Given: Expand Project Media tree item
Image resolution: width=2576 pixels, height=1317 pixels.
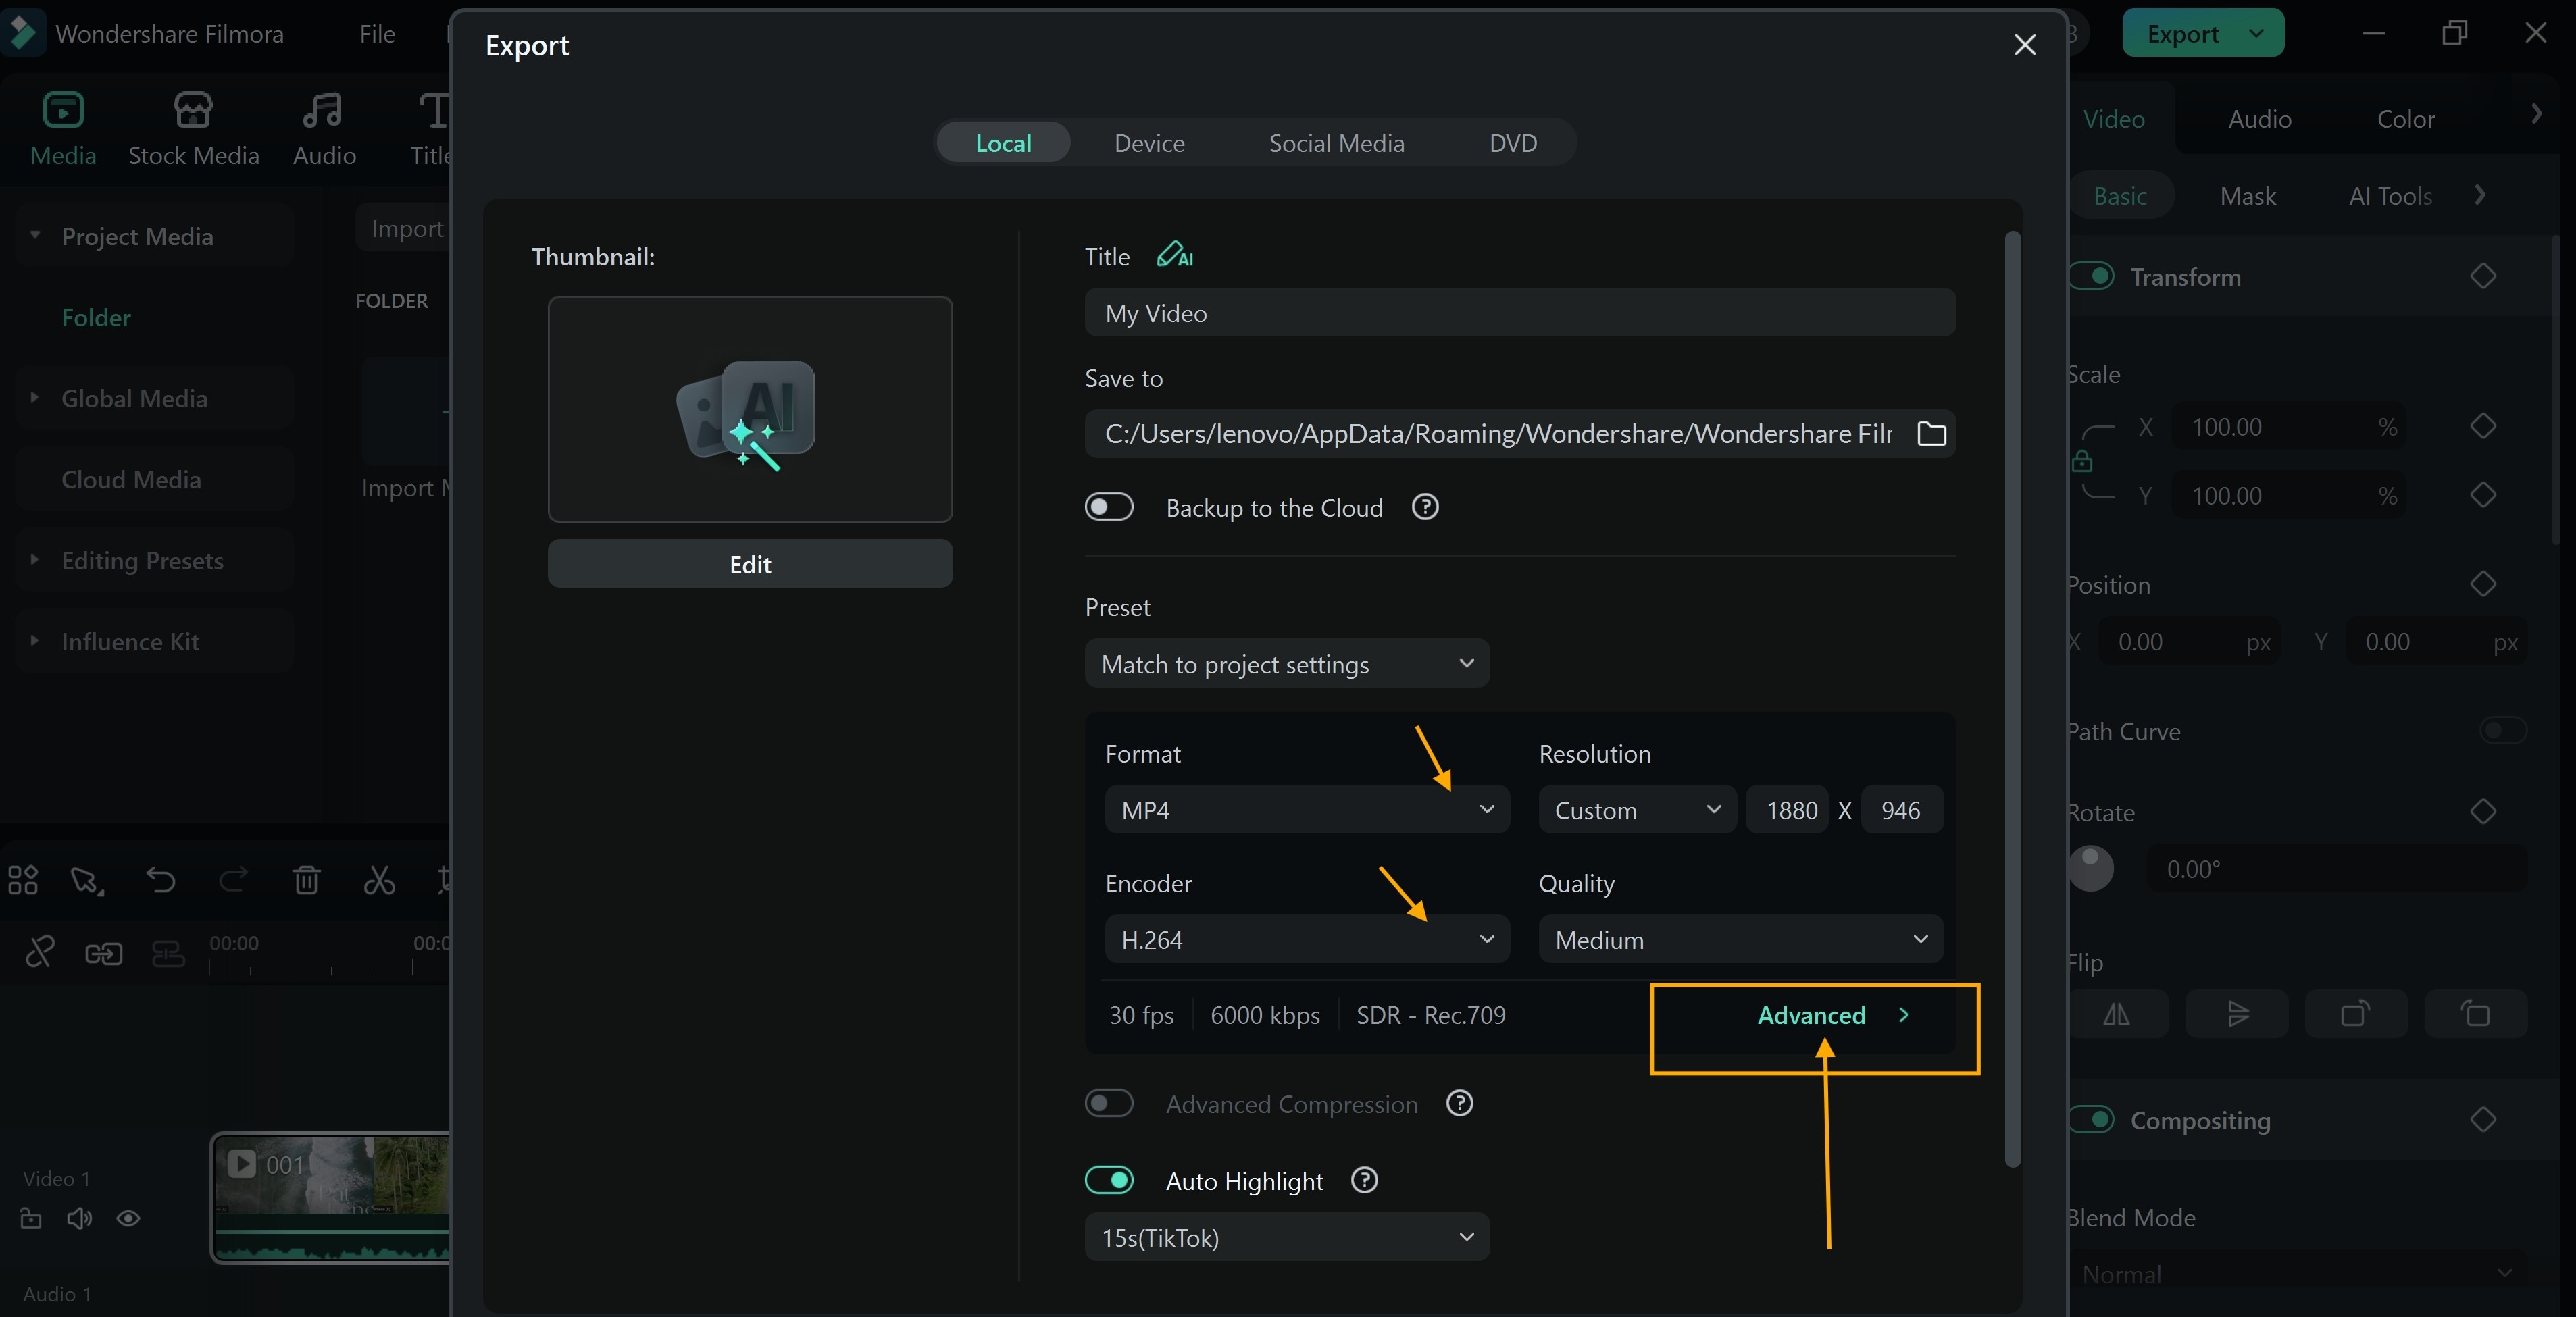Looking at the screenshot, I should [35, 236].
